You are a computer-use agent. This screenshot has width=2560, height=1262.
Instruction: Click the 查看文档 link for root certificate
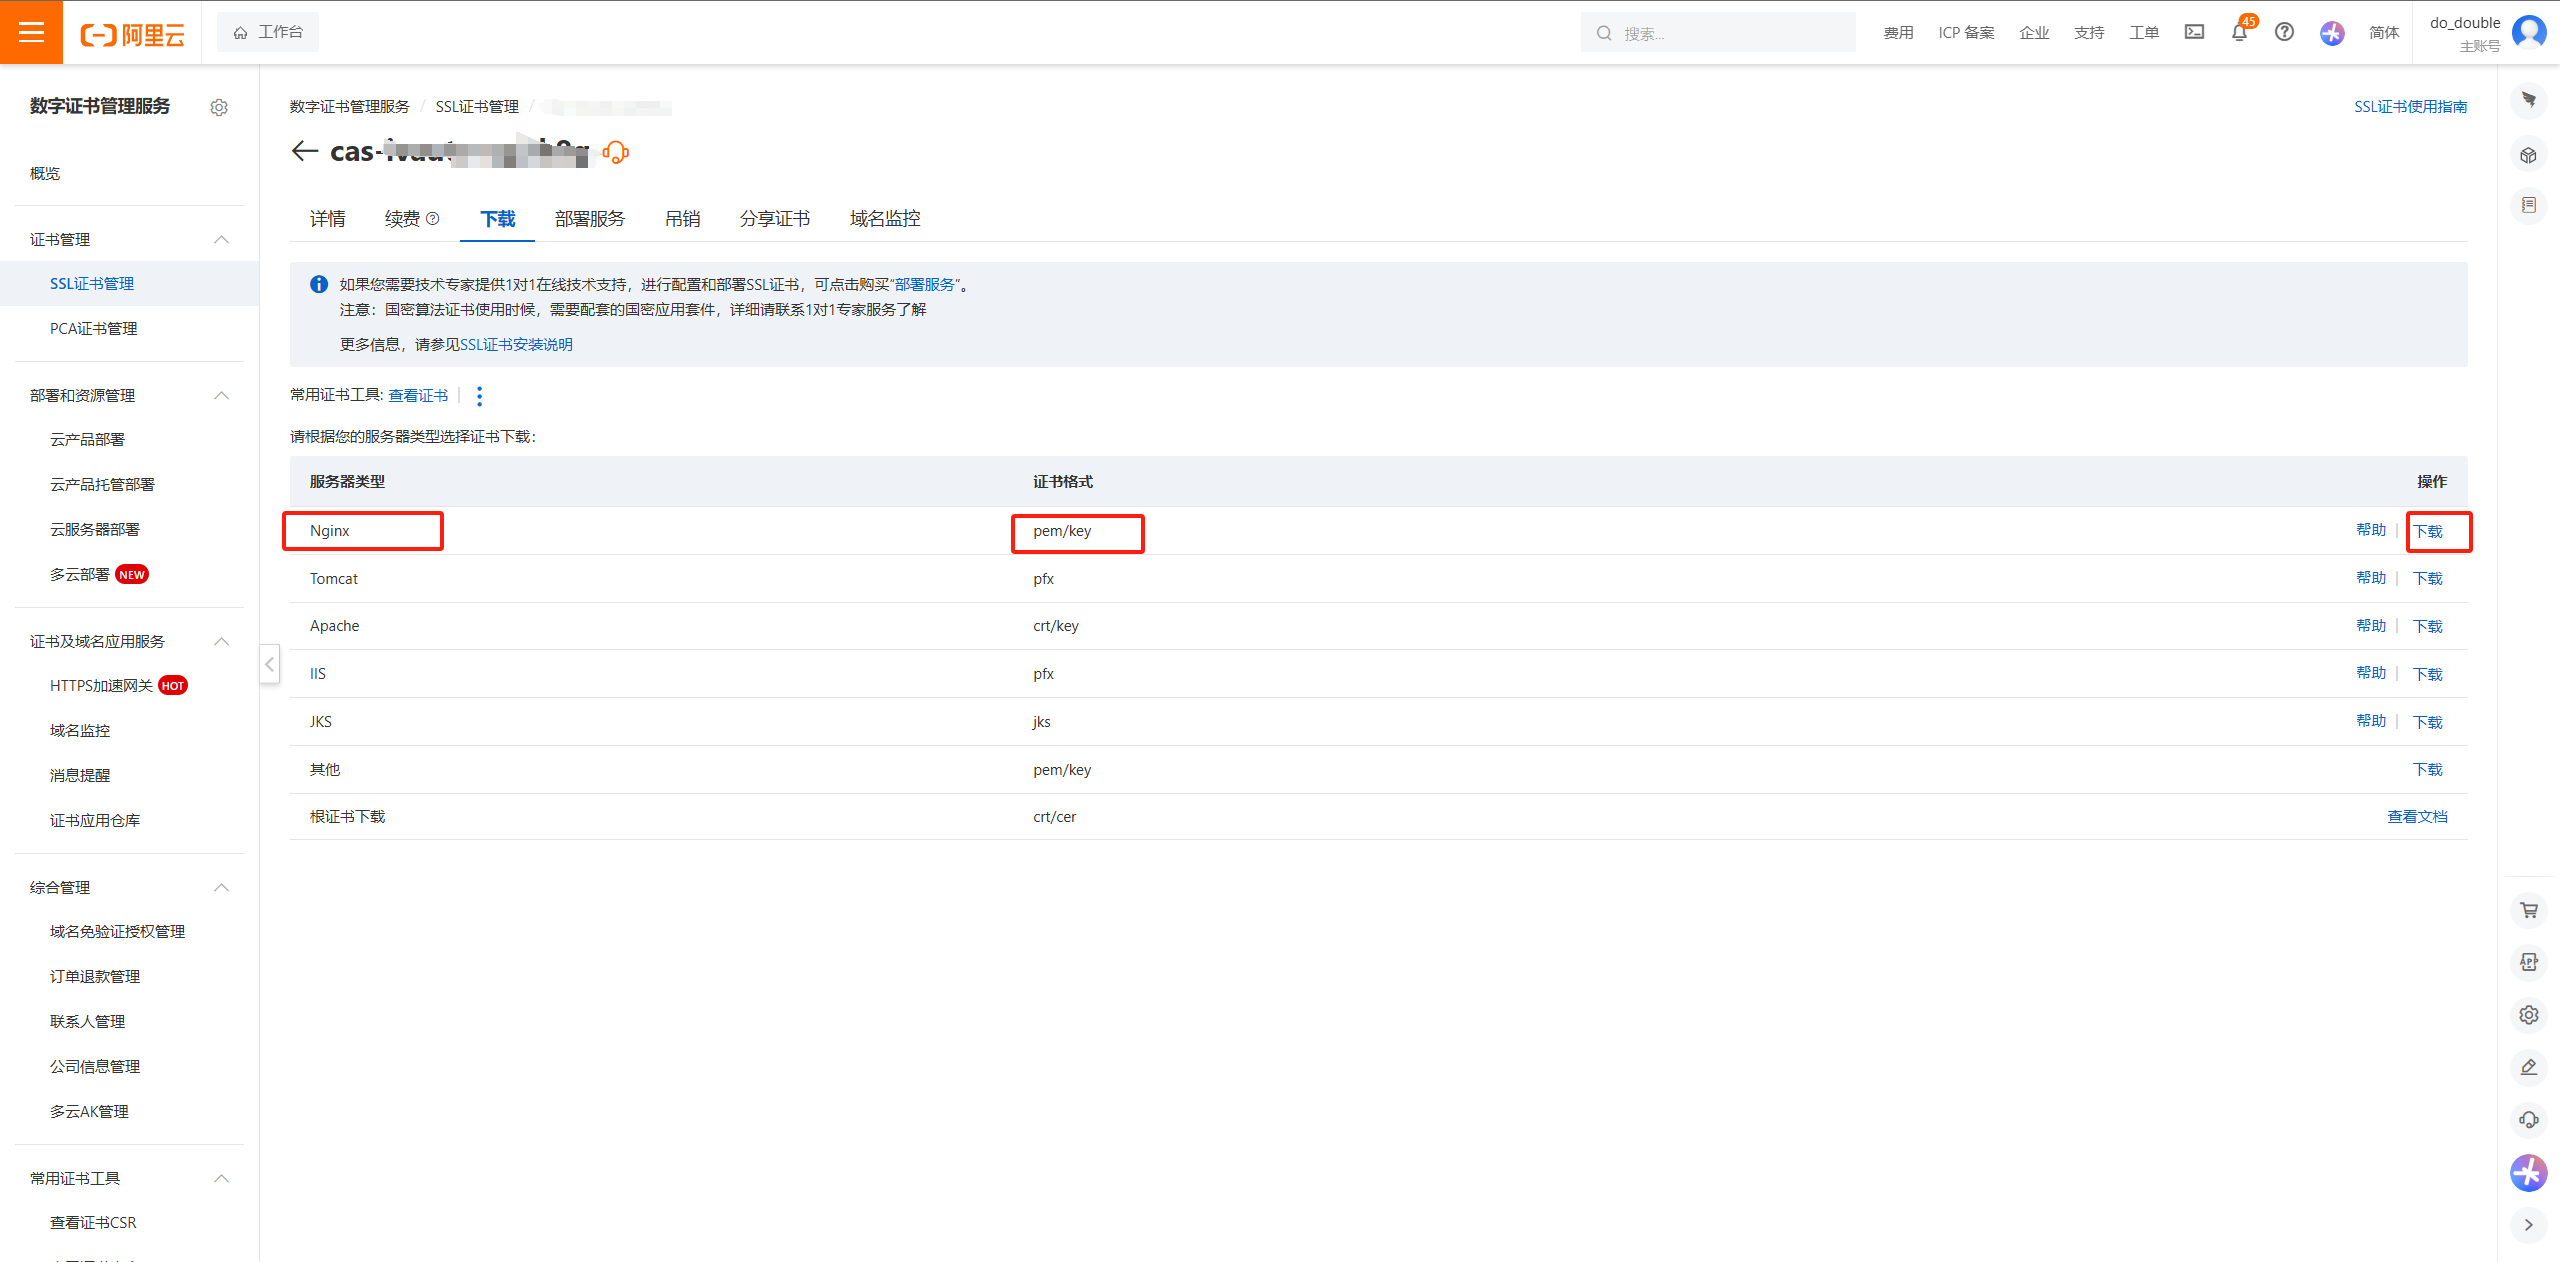pyautogui.click(x=2416, y=817)
